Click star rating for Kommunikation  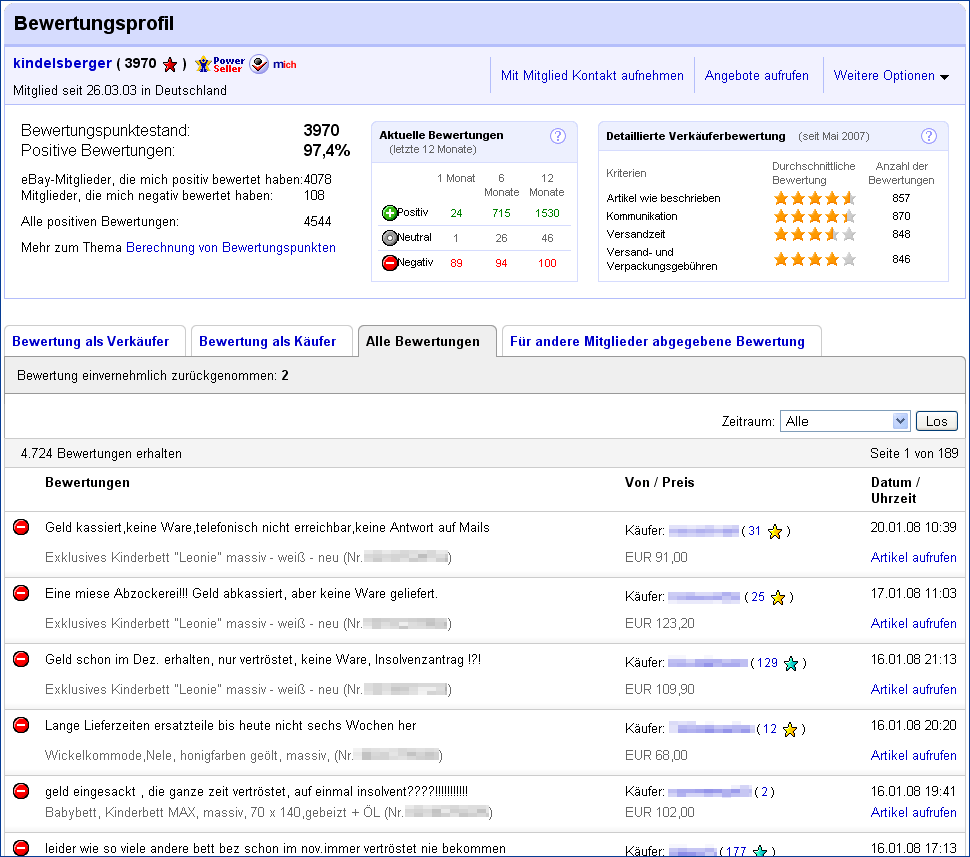tap(815, 216)
